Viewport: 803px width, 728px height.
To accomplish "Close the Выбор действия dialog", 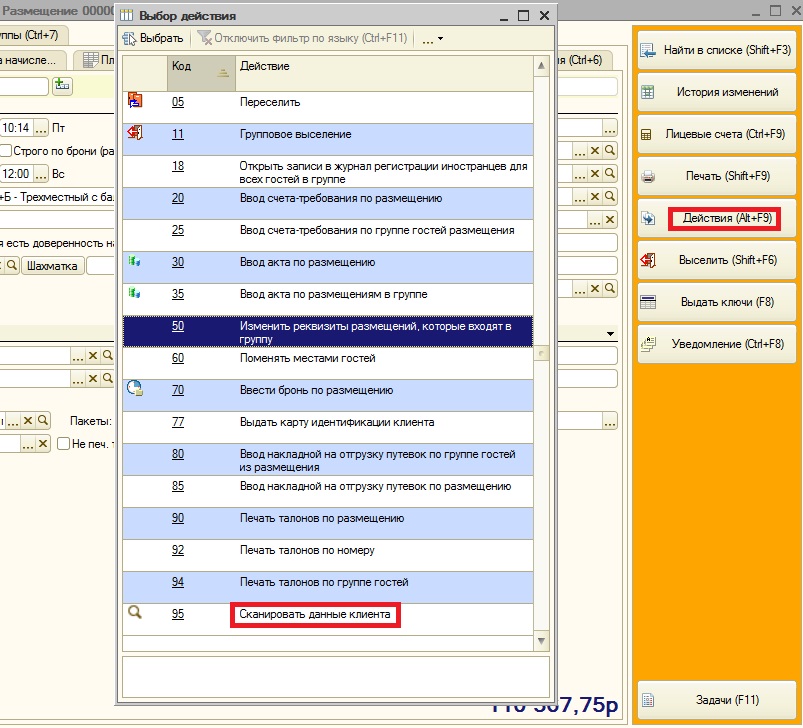I will (544, 15).
